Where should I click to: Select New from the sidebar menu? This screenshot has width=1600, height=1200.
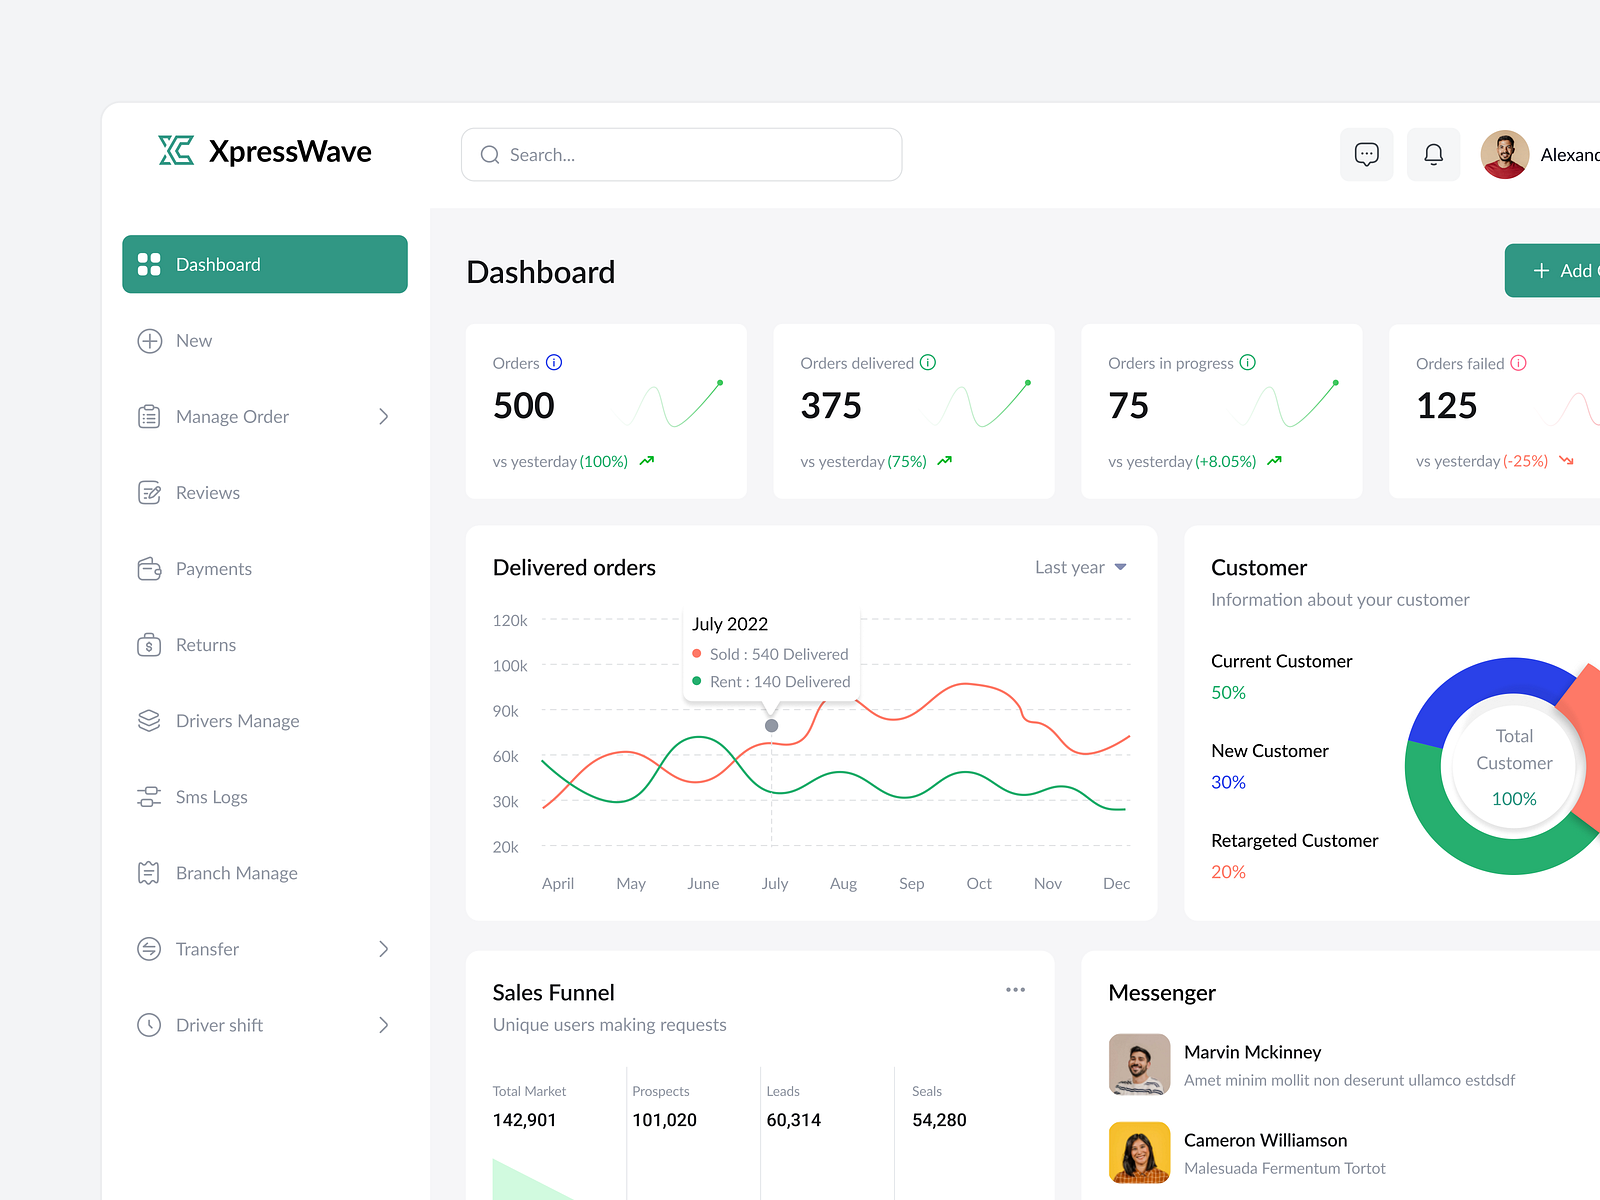tap(193, 340)
